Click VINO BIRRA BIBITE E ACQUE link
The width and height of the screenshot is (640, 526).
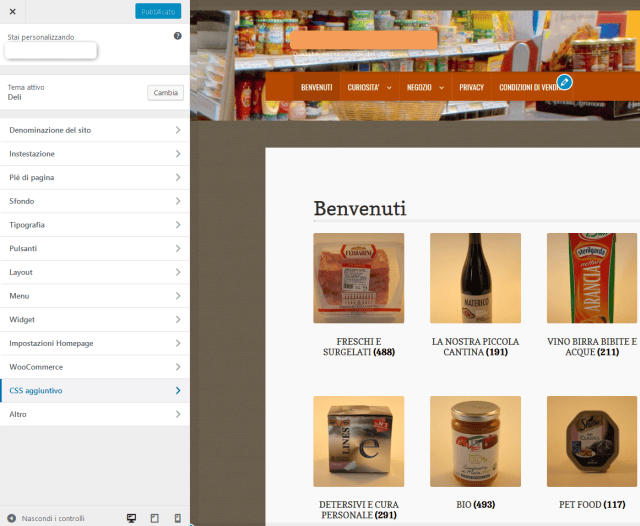(592, 346)
